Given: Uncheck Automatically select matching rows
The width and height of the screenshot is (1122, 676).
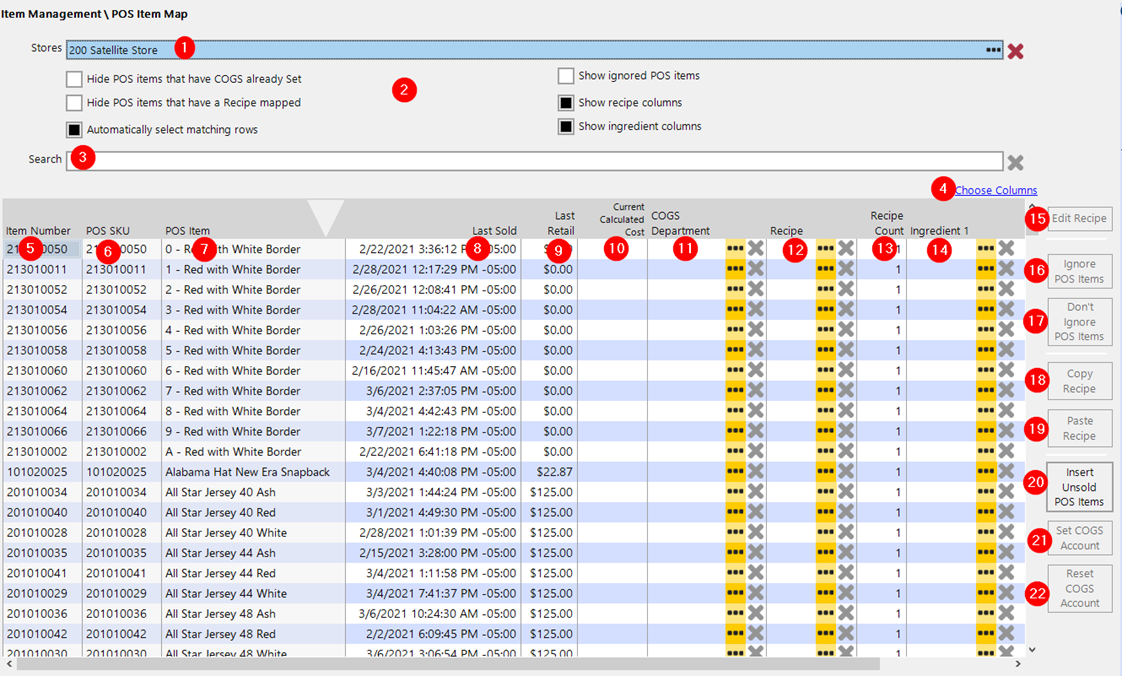Looking at the screenshot, I should [x=74, y=130].
